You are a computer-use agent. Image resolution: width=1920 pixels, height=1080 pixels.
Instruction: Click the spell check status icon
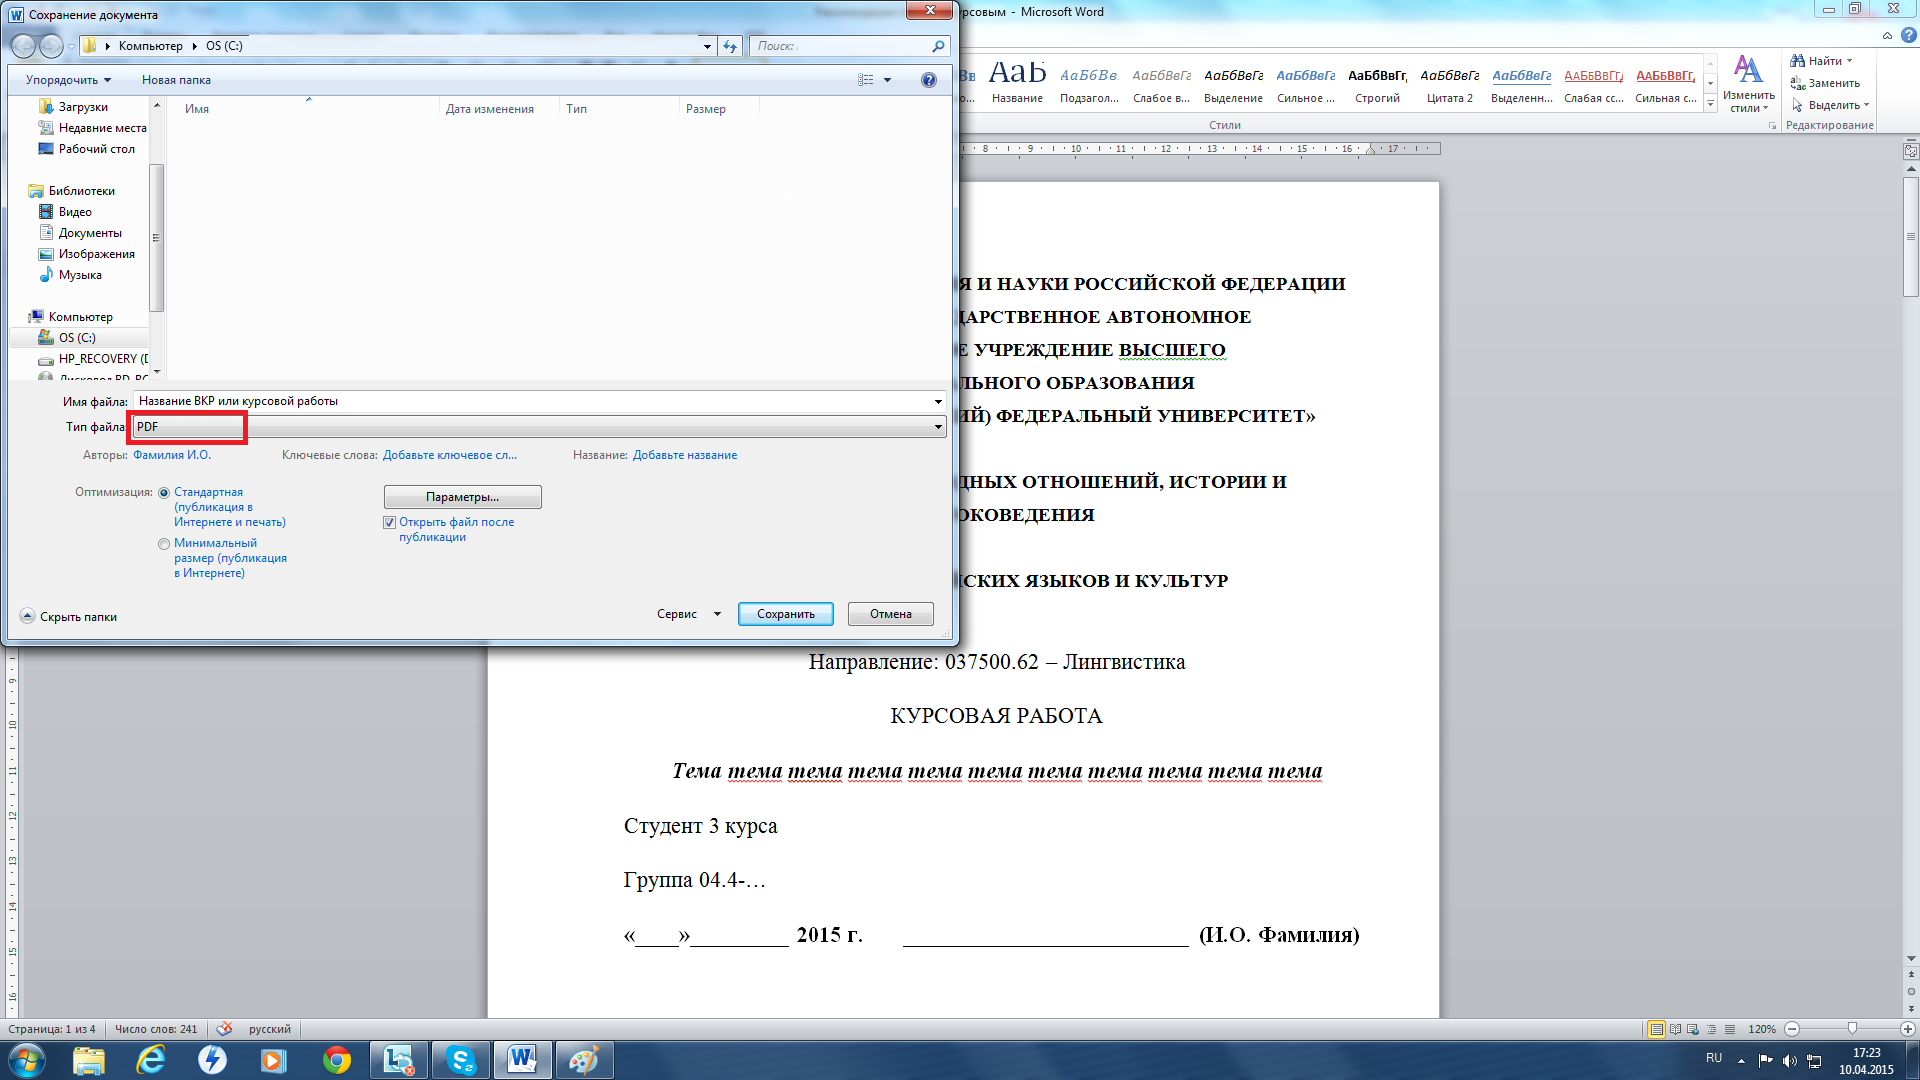225,1029
